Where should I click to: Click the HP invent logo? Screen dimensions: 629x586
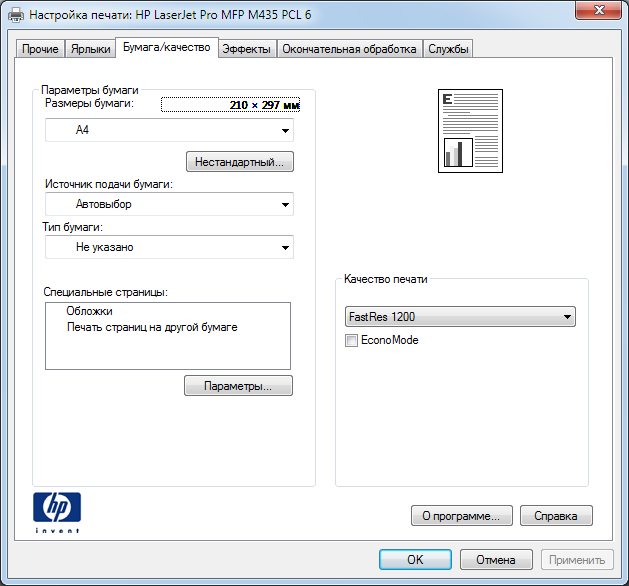57,512
